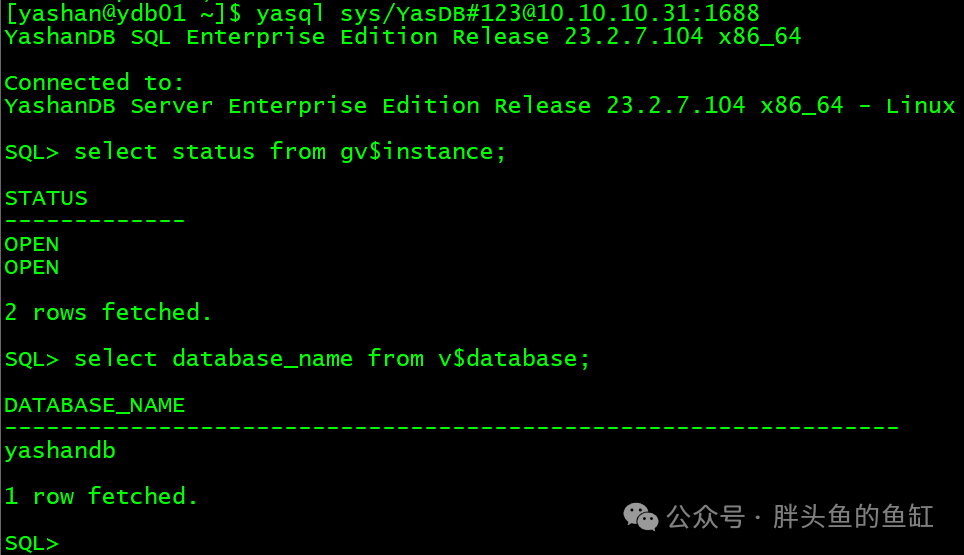The image size is (964, 555).
Task: Click the '2 rows fetched.' message
Action: click(x=108, y=312)
